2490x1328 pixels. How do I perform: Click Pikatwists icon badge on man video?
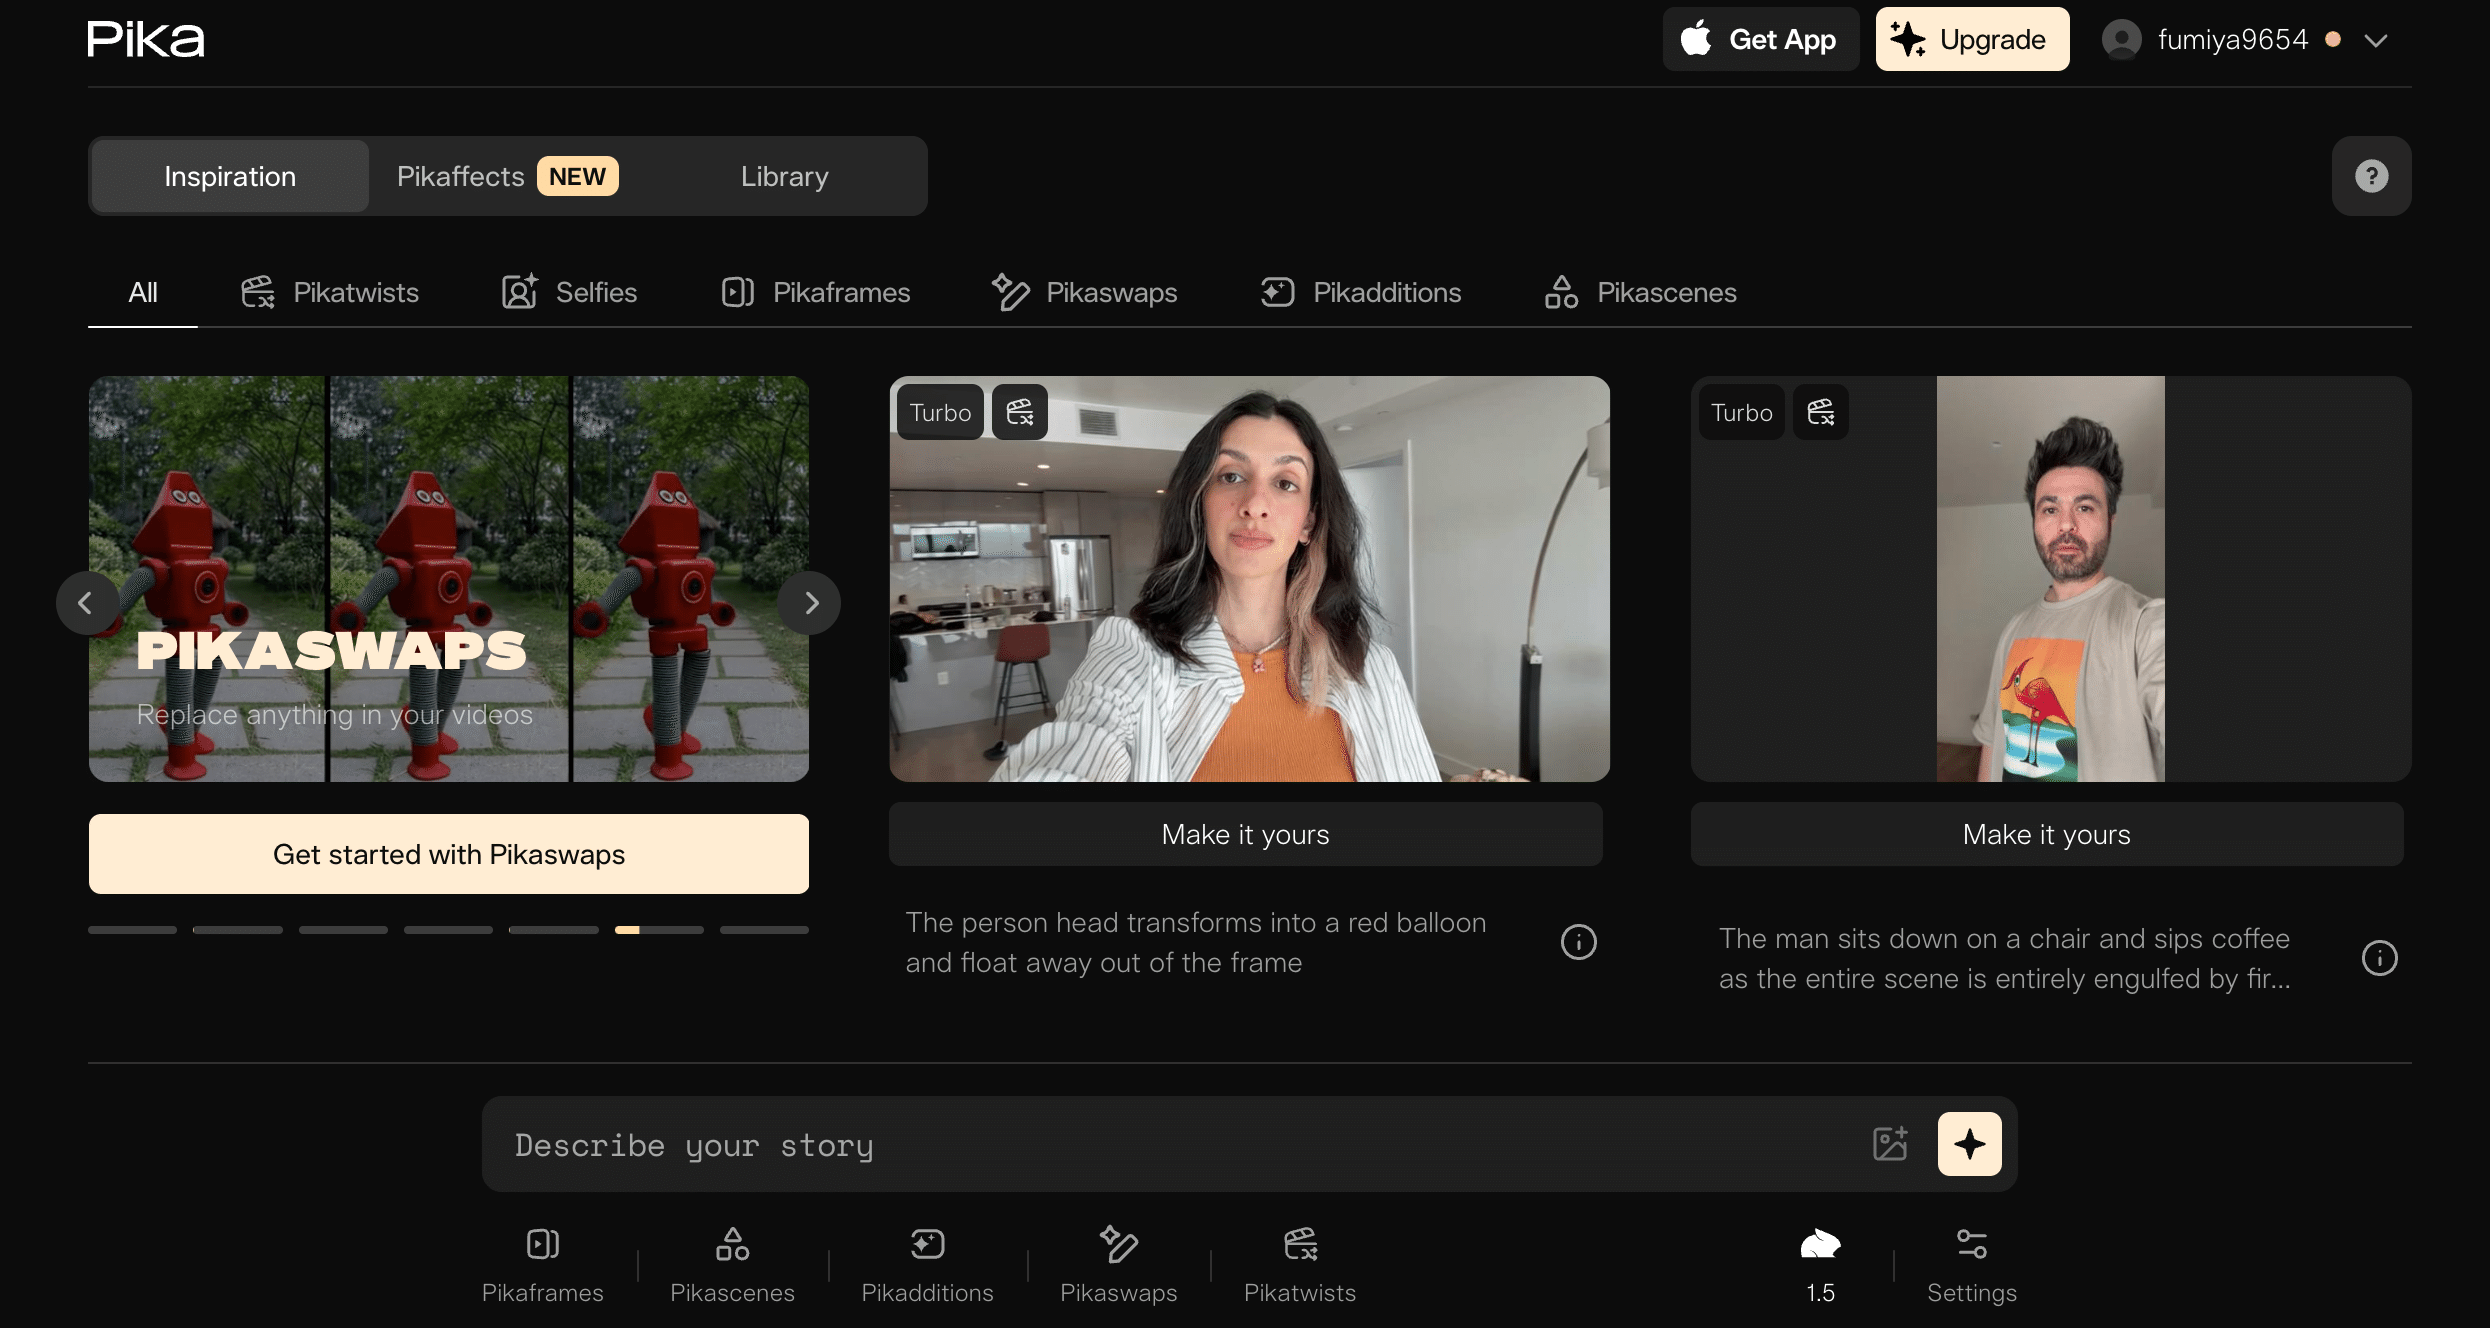(1821, 412)
